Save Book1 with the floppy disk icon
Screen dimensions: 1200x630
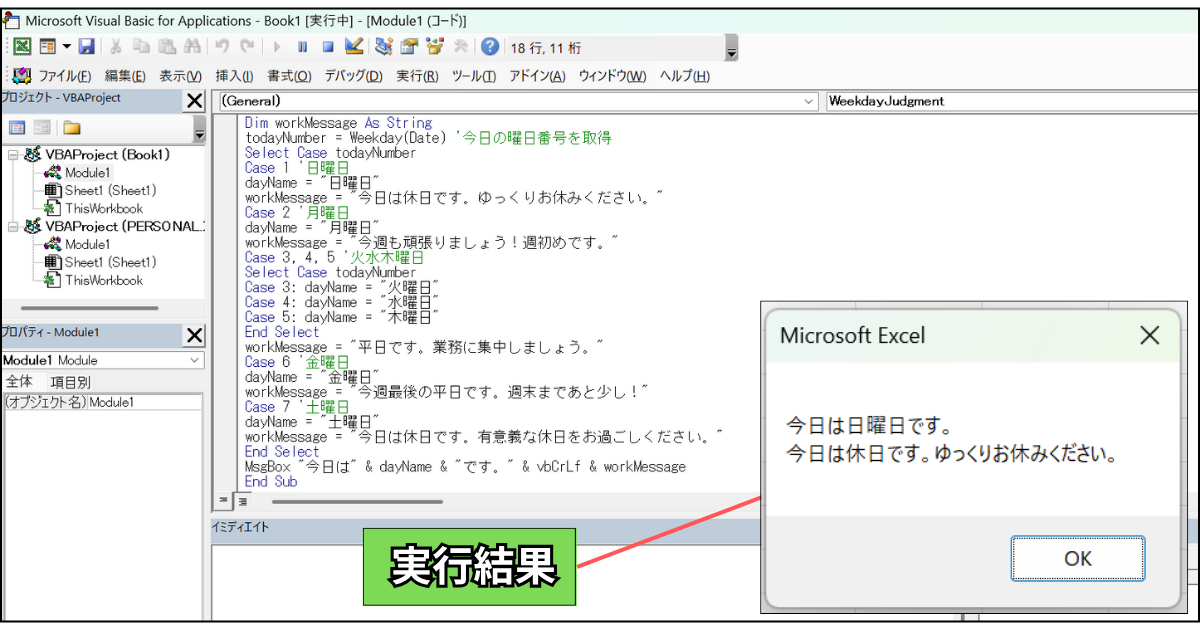tap(86, 46)
